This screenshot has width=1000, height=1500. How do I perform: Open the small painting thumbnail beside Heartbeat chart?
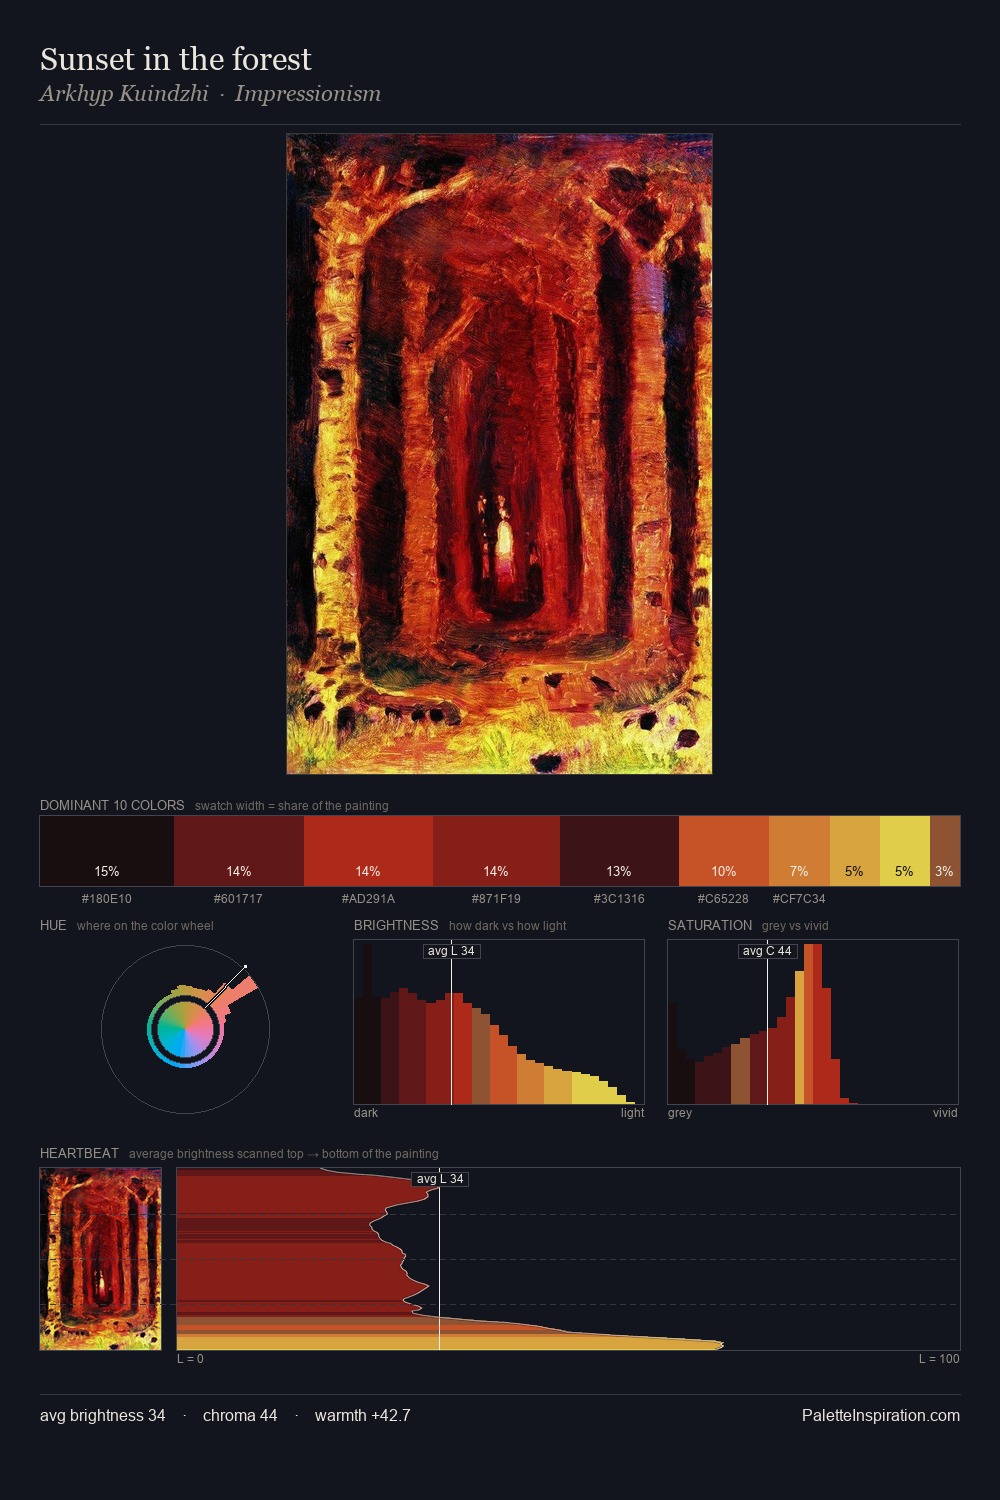tap(100, 1259)
